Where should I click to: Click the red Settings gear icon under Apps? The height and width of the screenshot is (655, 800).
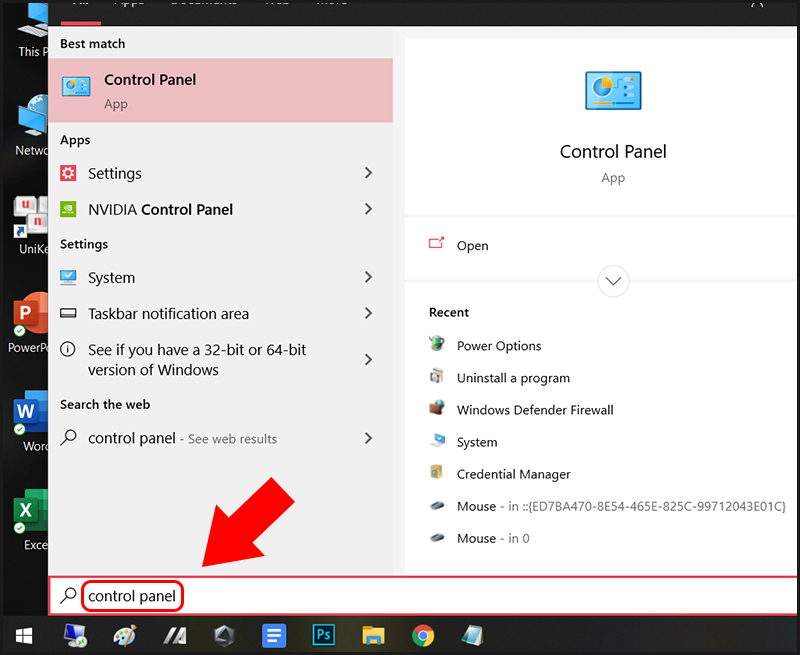point(68,173)
